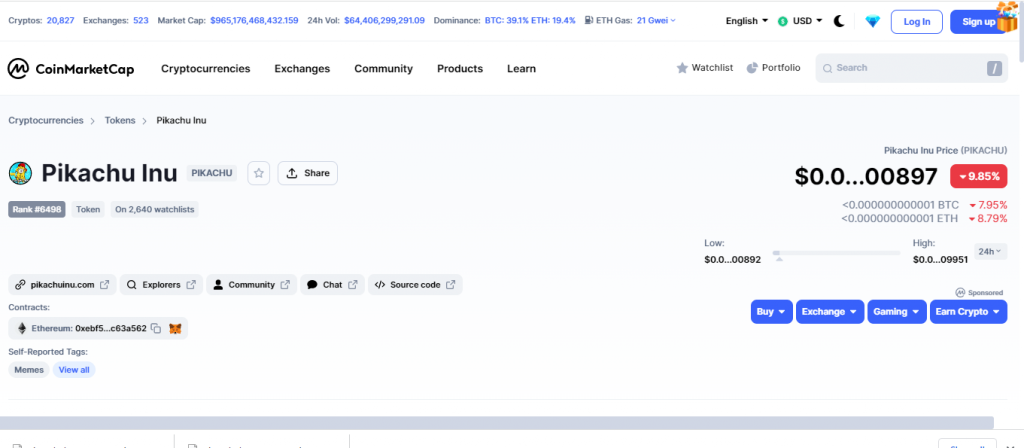Open the Learn menu
This screenshot has width=1024, height=448.
pos(521,69)
